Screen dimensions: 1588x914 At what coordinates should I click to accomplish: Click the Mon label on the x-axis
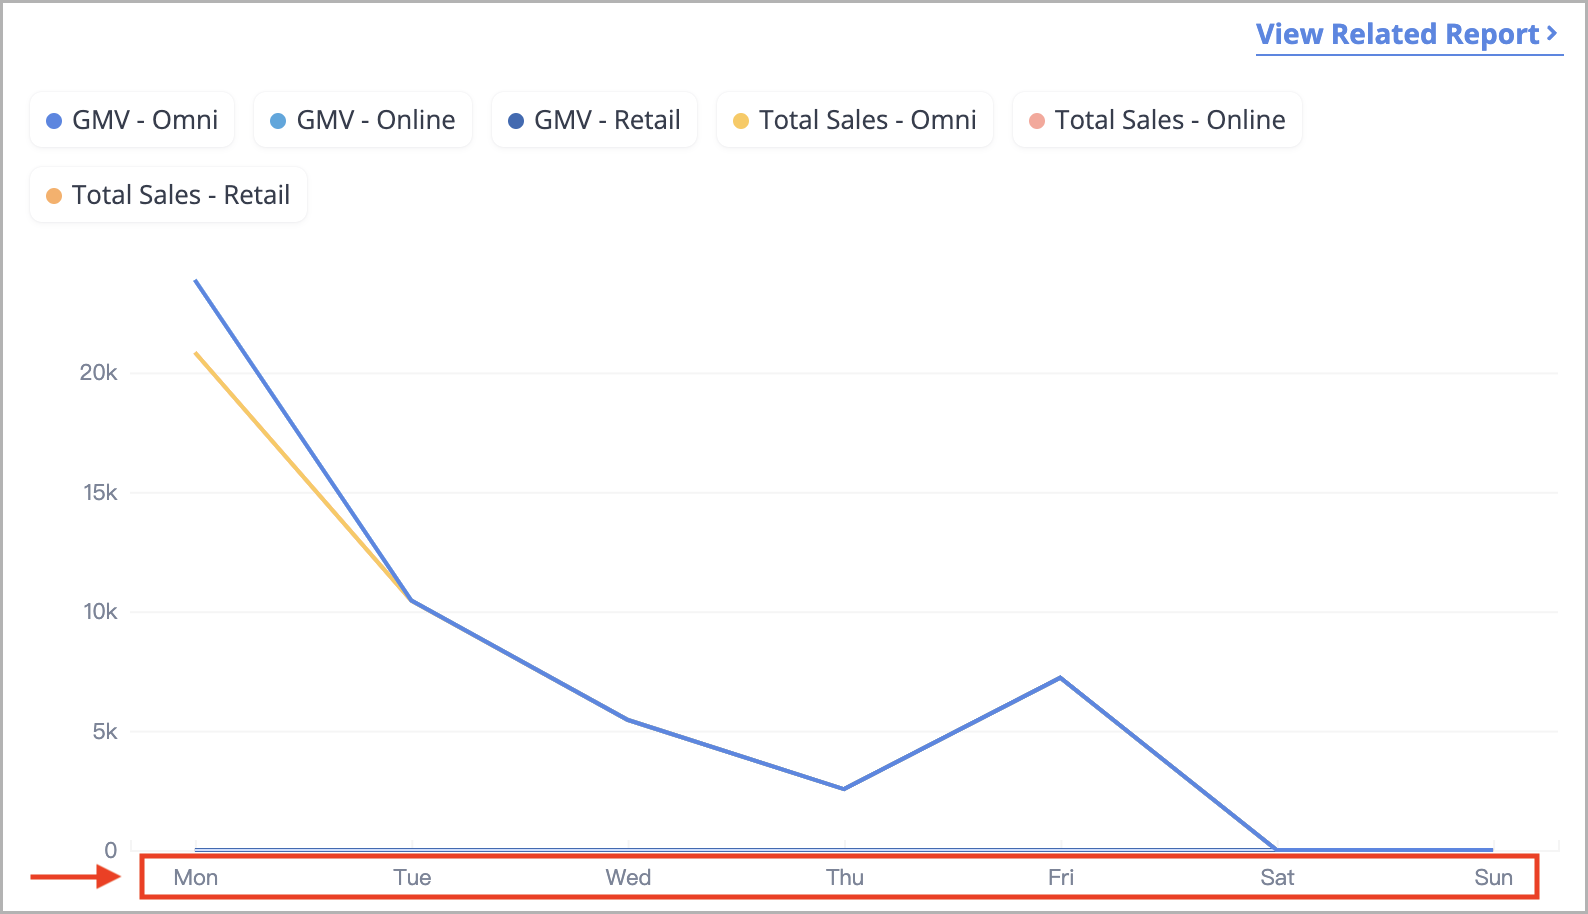(196, 878)
